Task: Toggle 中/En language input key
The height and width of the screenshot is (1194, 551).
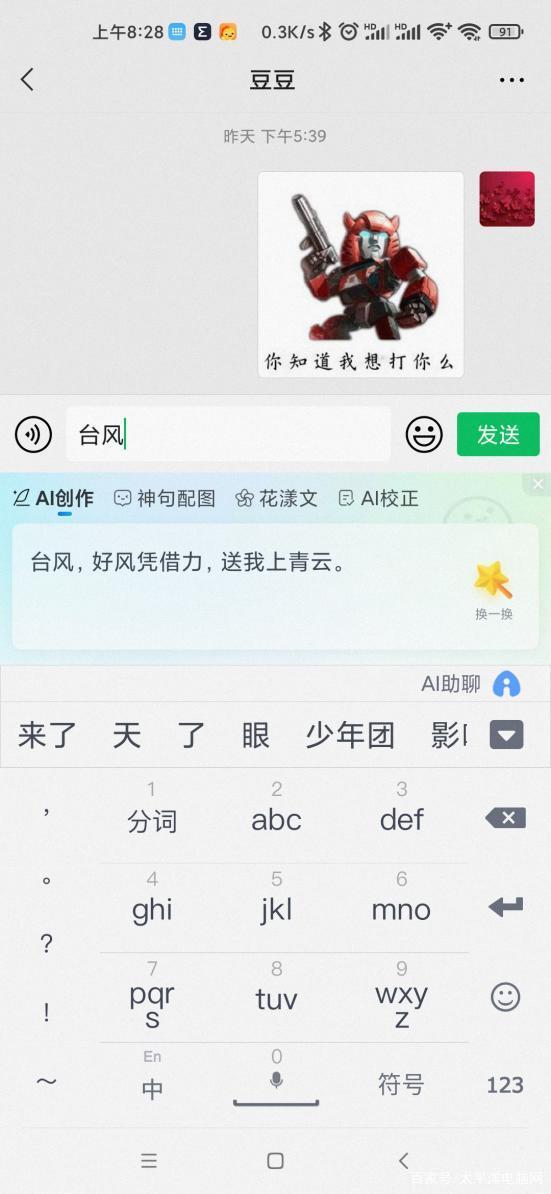Action: (x=152, y=1077)
